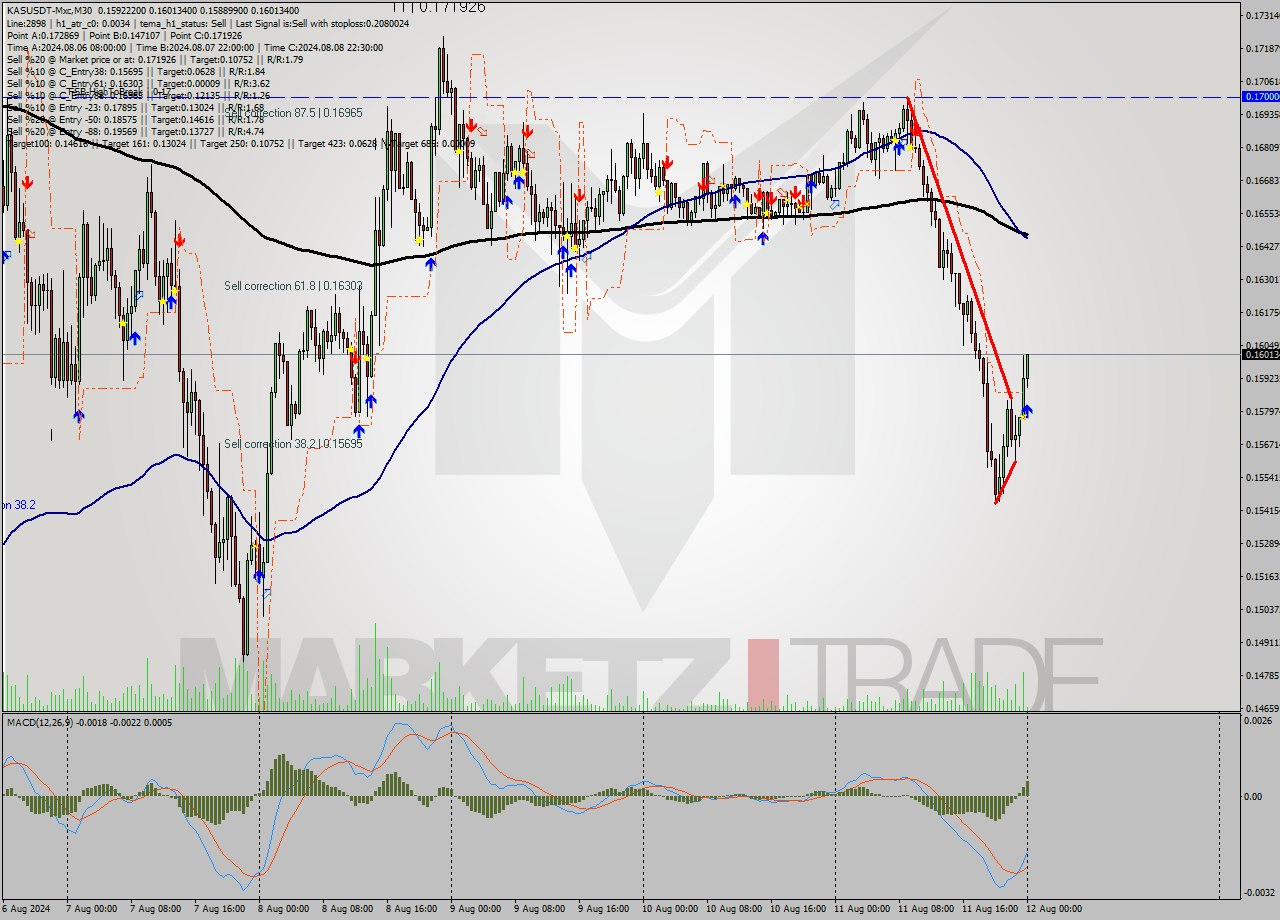
Task: Click the '9 Aug 16:00' time label
Action: (x=603, y=909)
